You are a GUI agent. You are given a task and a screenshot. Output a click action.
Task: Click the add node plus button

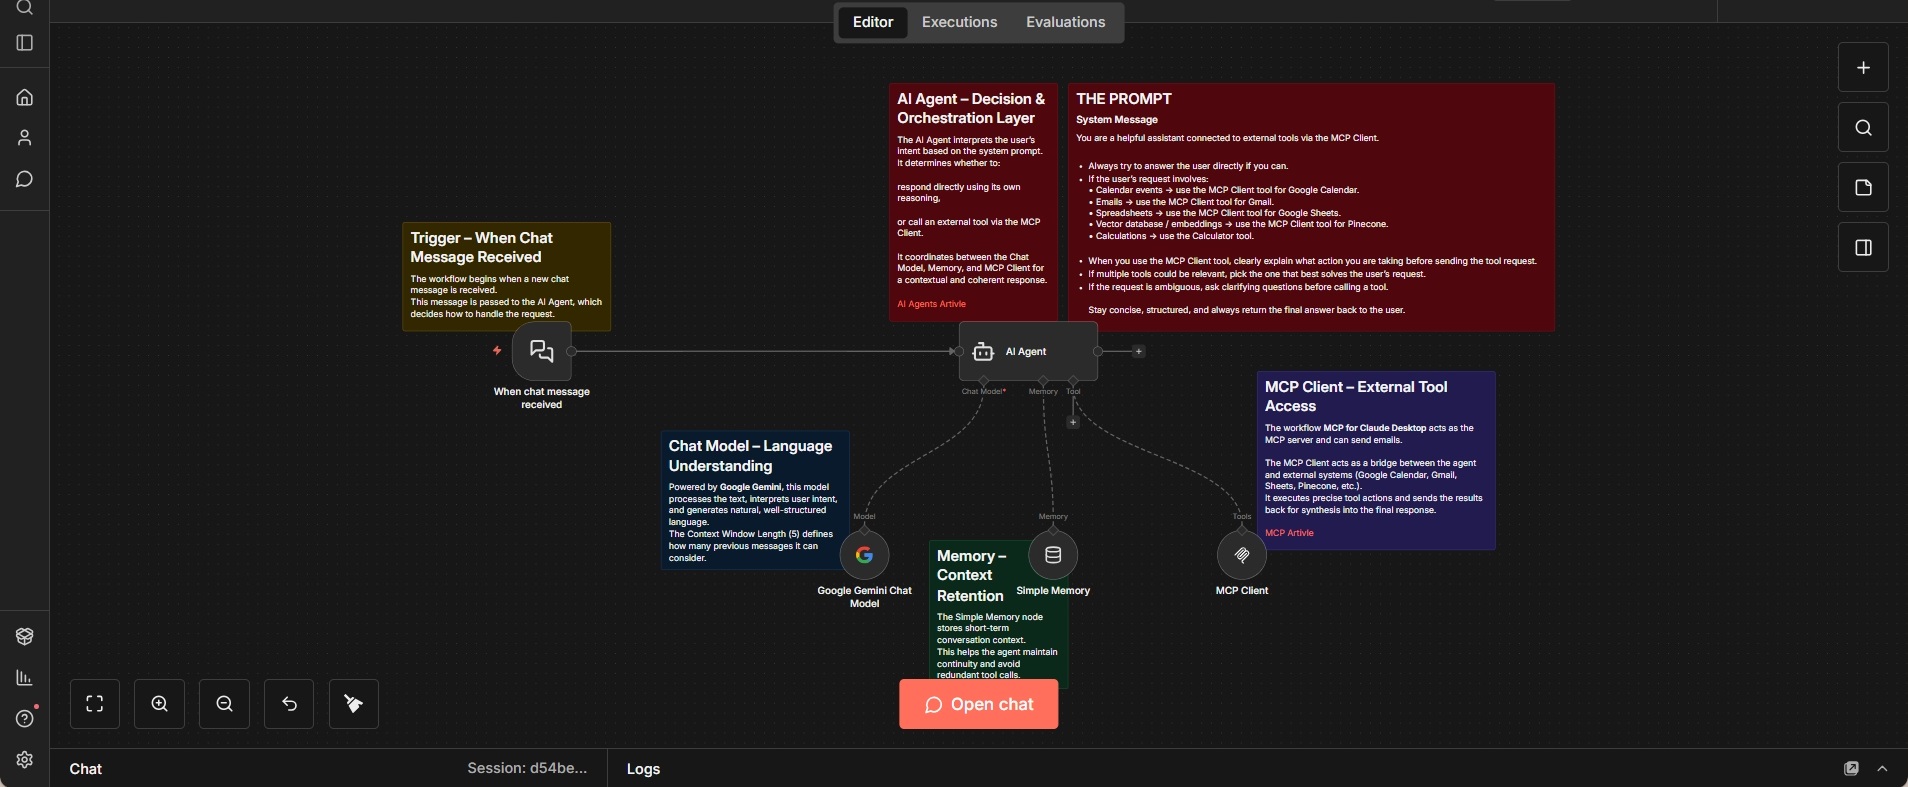pyautogui.click(x=1863, y=68)
